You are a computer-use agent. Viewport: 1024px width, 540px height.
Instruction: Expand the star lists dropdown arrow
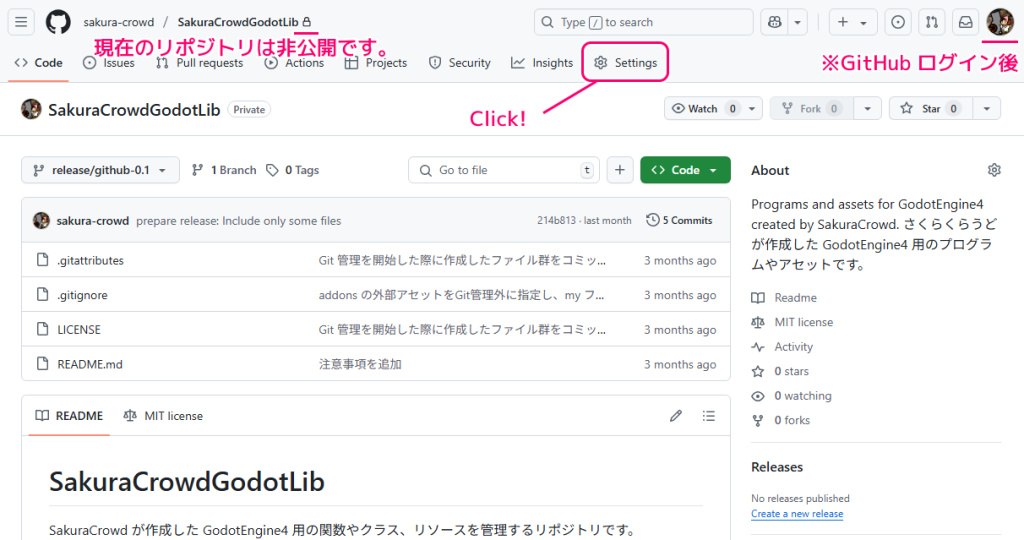click(x=986, y=109)
